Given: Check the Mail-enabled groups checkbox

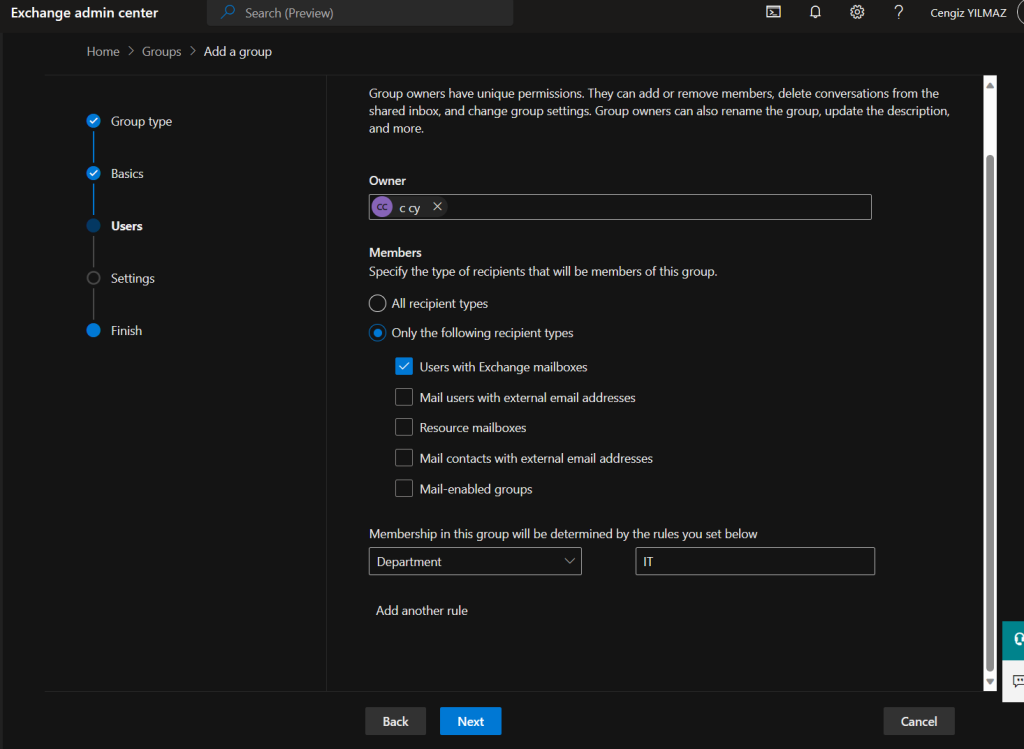Looking at the screenshot, I should tap(404, 489).
